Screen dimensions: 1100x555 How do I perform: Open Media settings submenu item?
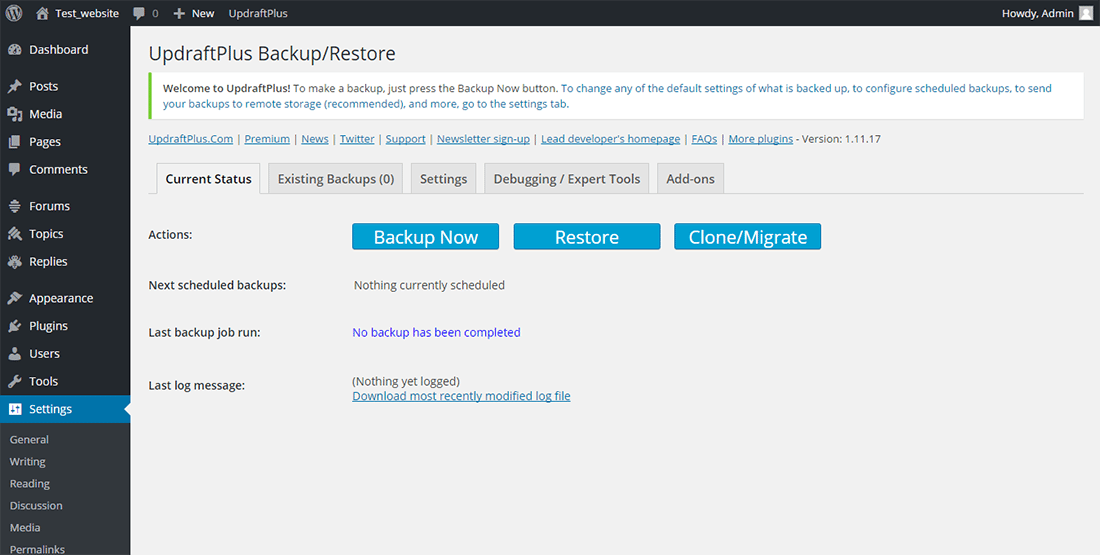(25, 528)
